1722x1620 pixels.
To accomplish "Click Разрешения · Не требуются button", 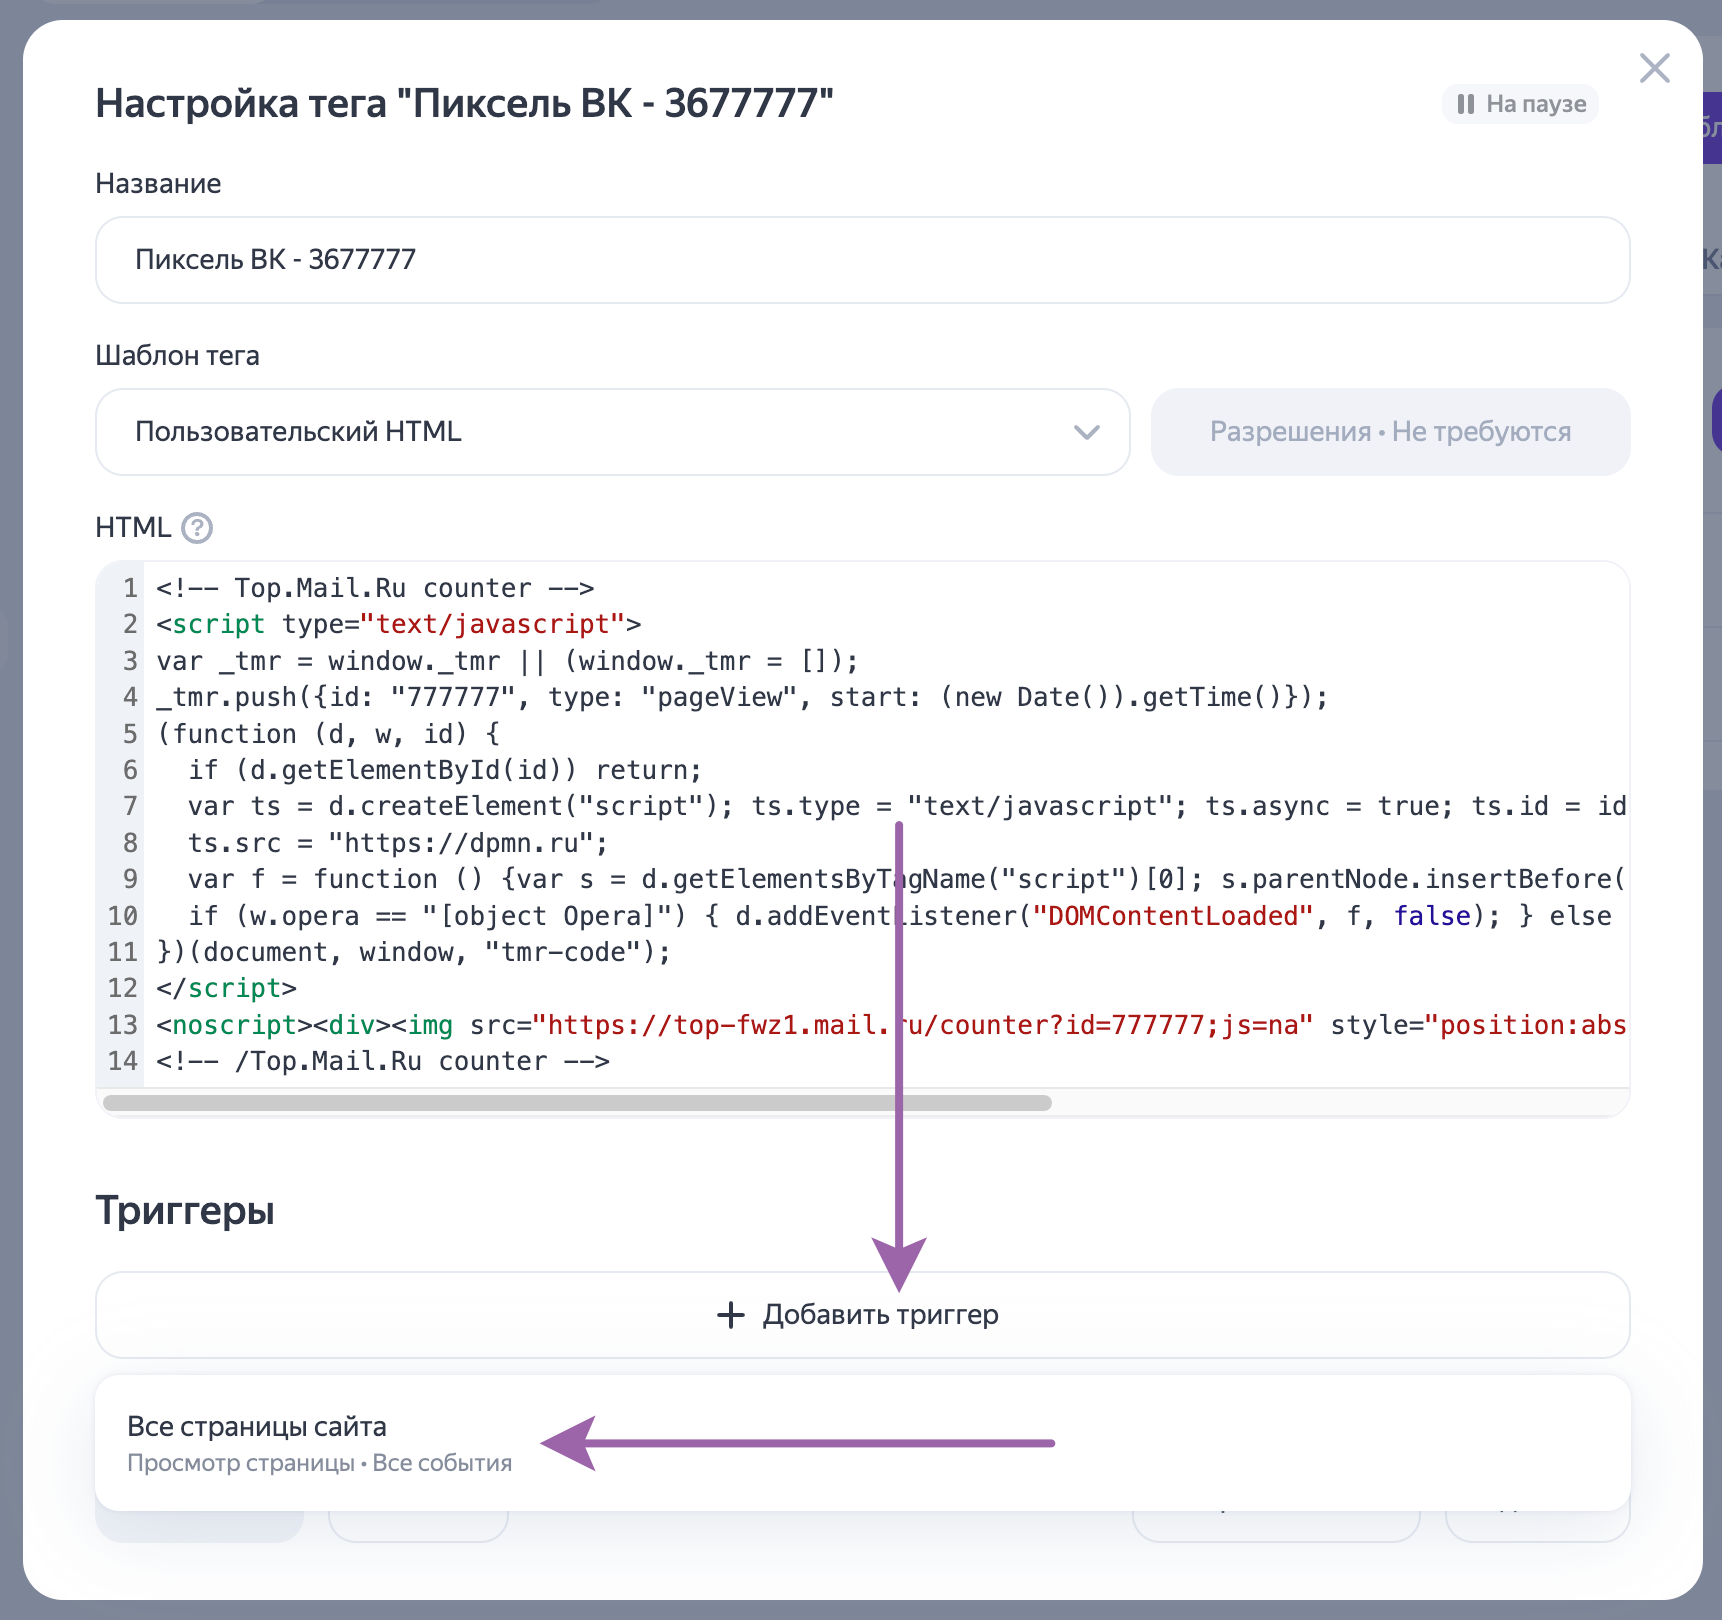I will [x=1389, y=432].
